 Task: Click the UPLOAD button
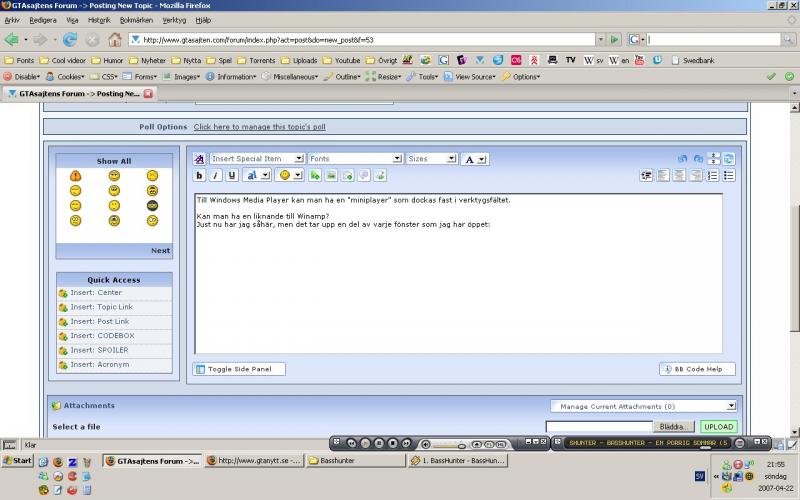click(718, 427)
